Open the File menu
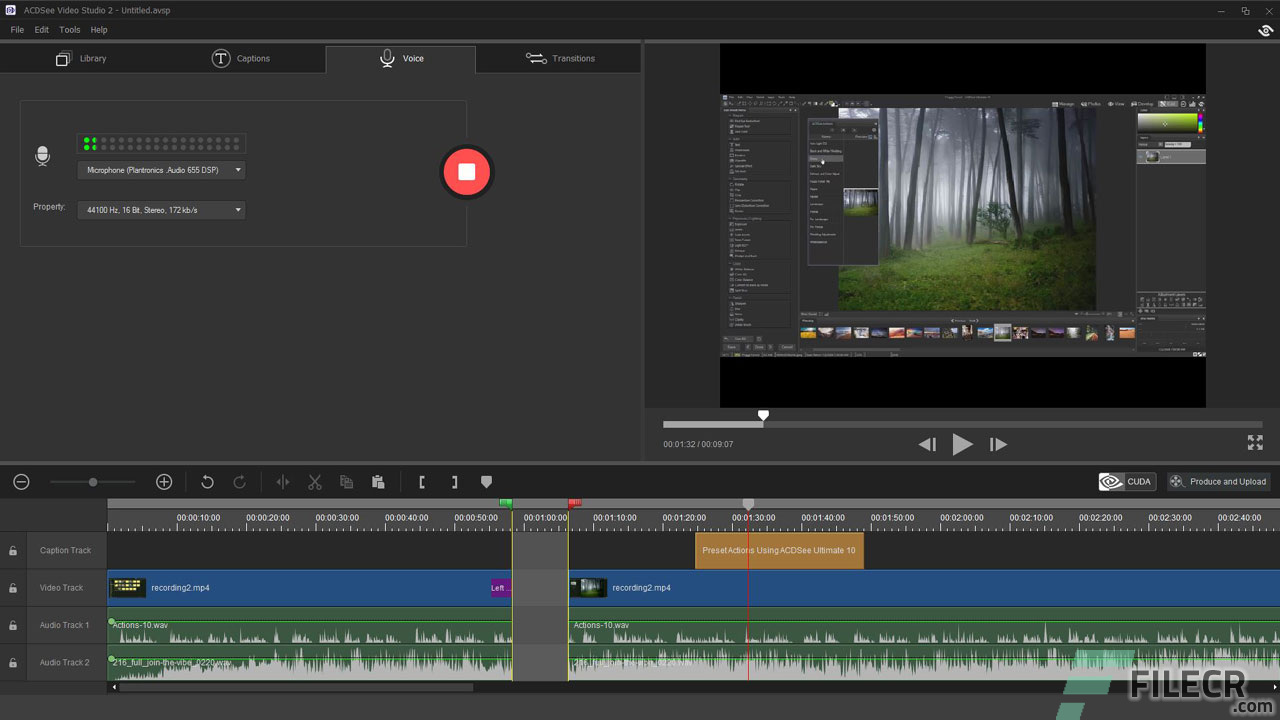 tap(18, 30)
